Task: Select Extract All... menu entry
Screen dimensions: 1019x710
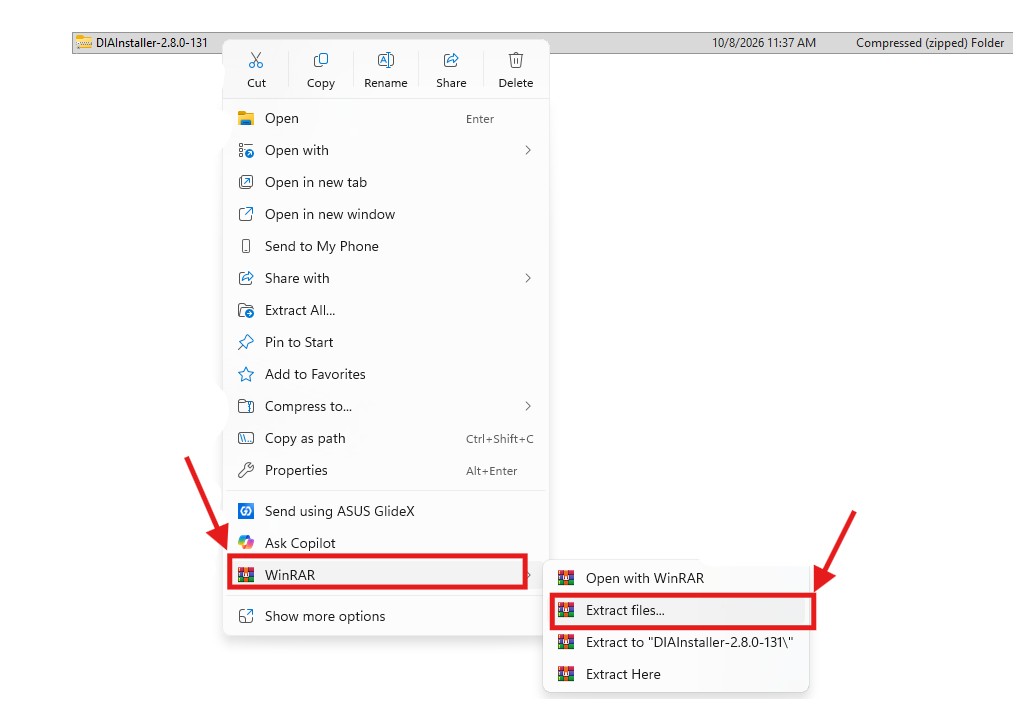Action: tap(386, 310)
